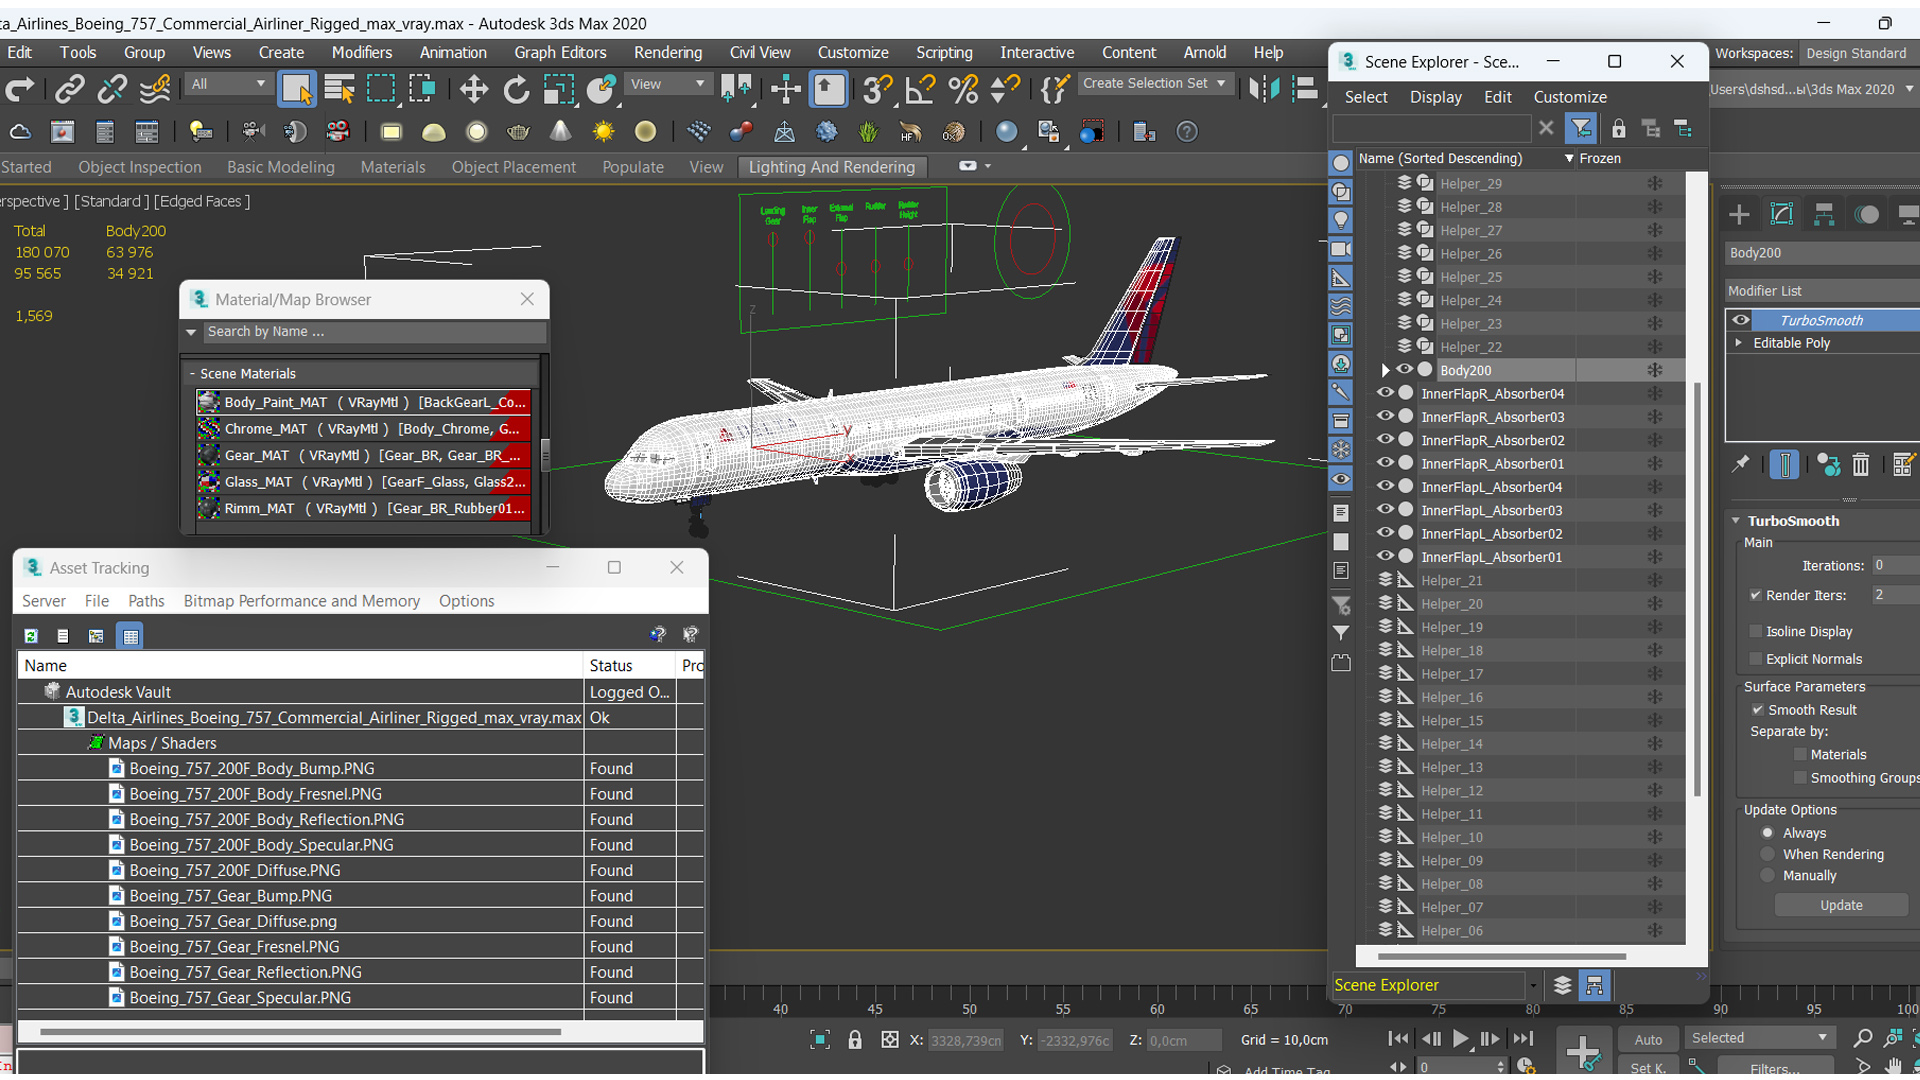Open the Create panel plus tab
The image size is (1920, 1080).
click(1739, 214)
